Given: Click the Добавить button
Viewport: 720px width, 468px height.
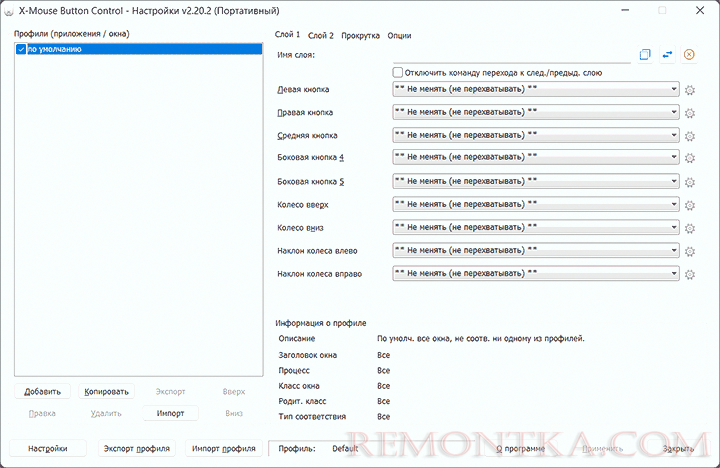Looking at the screenshot, I should 42,392.
